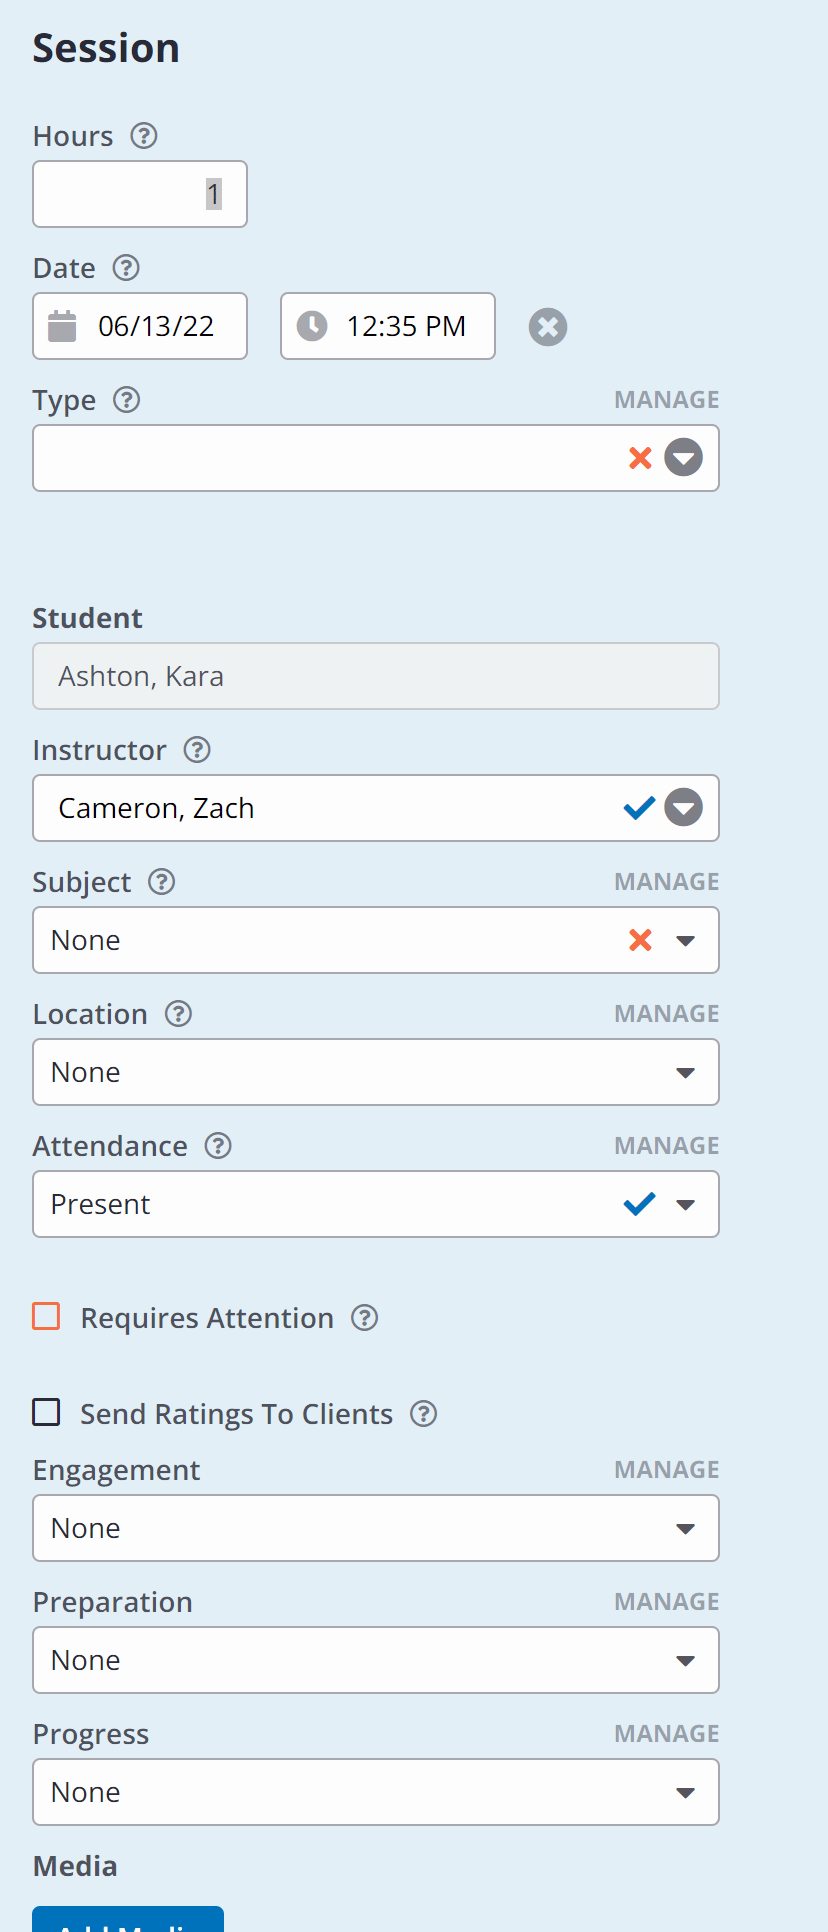Expand the Engagement rating dropdown

point(376,1528)
